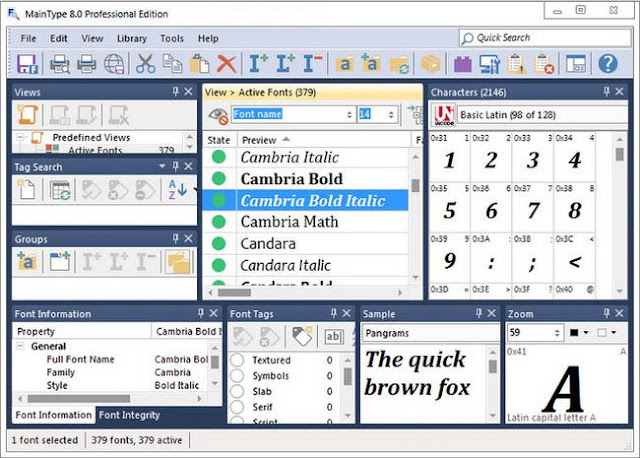Toggle the Serif tag checkbox
Image resolution: width=640 pixels, height=458 pixels.
click(x=237, y=407)
